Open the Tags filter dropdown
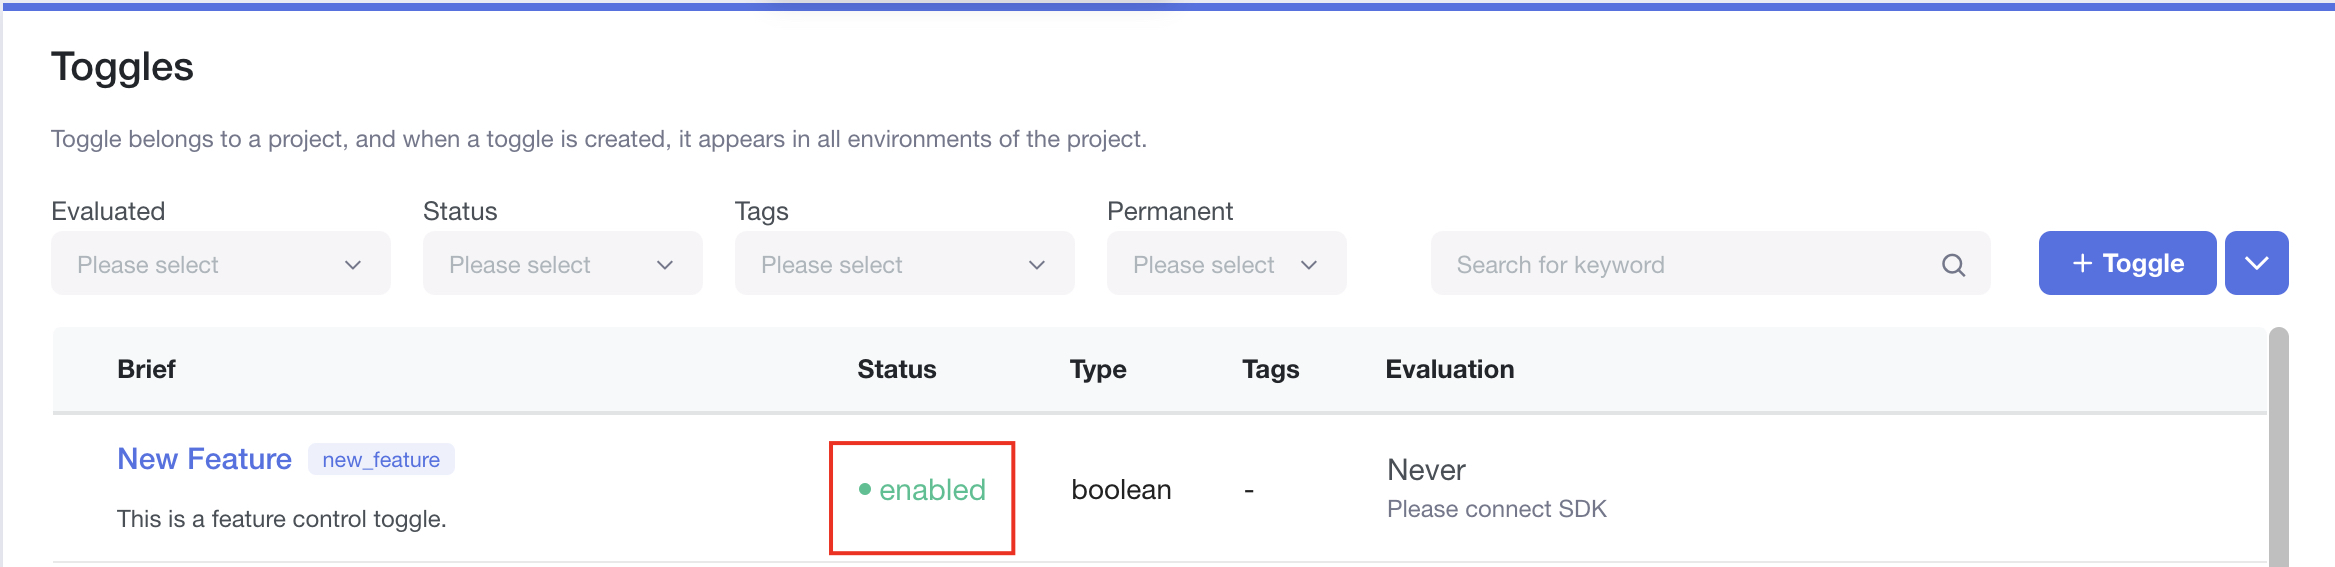 [x=904, y=264]
